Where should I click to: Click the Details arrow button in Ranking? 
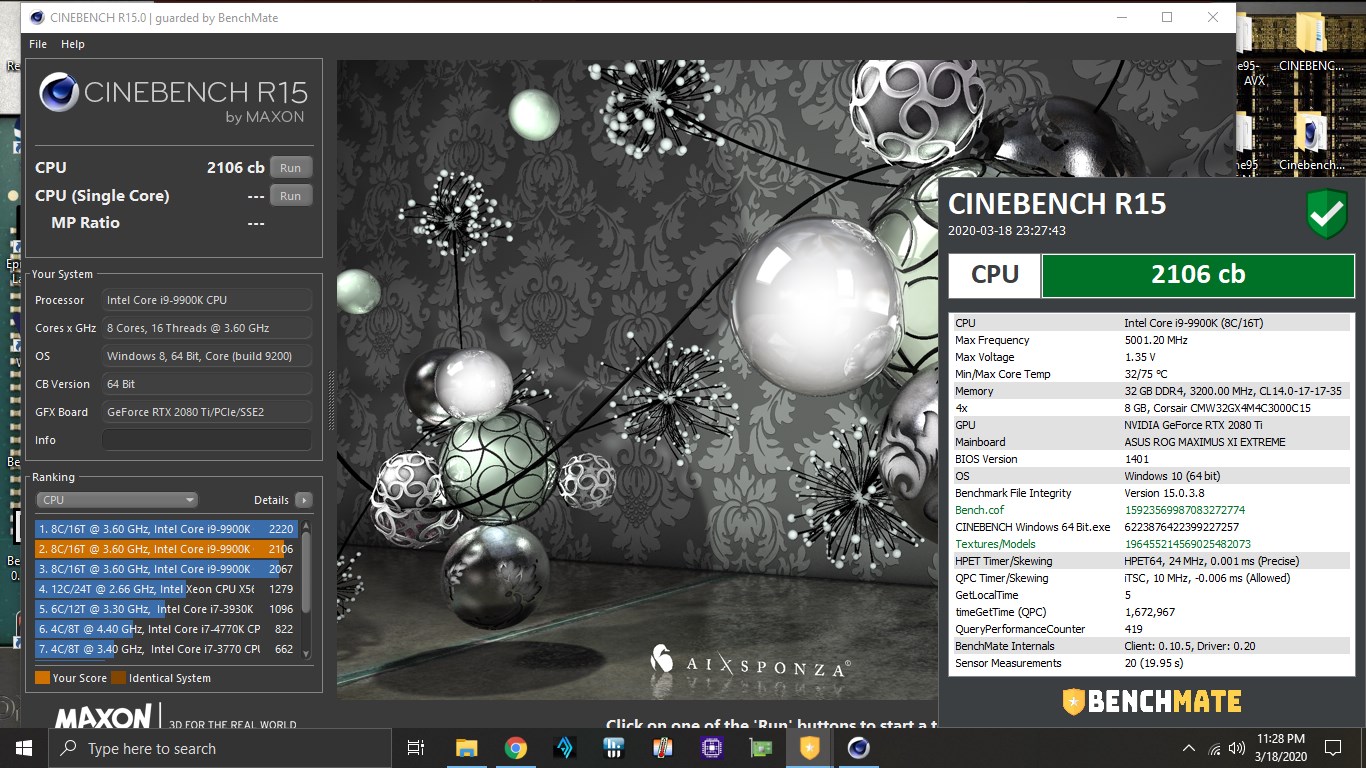point(304,500)
